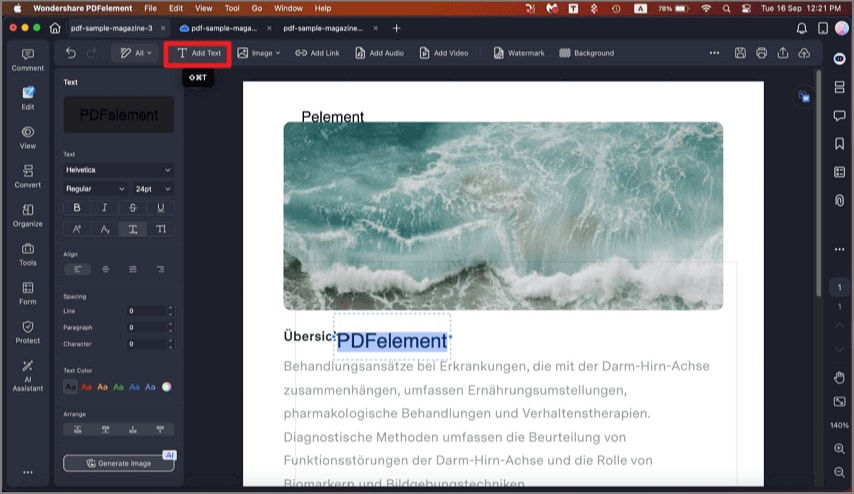Click the Watermark button
Viewport: 854px width, 494px height.
519,53
